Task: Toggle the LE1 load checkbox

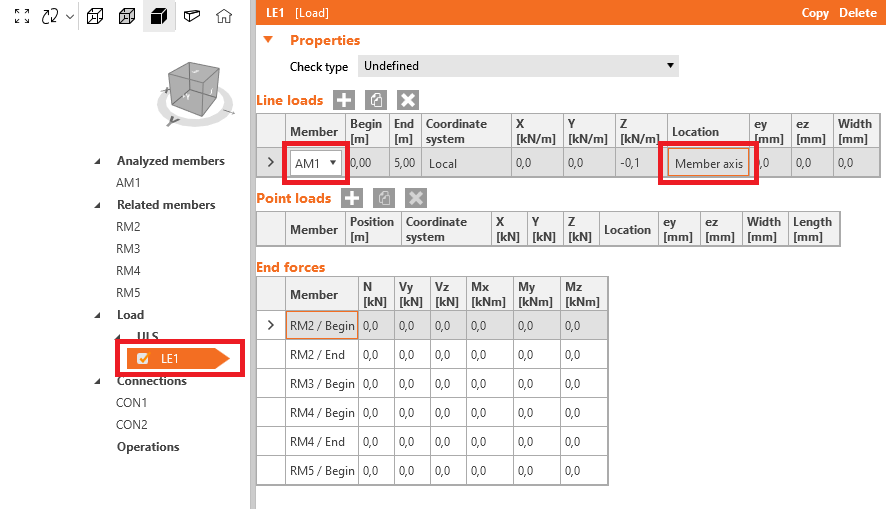Action: (x=142, y=358)
